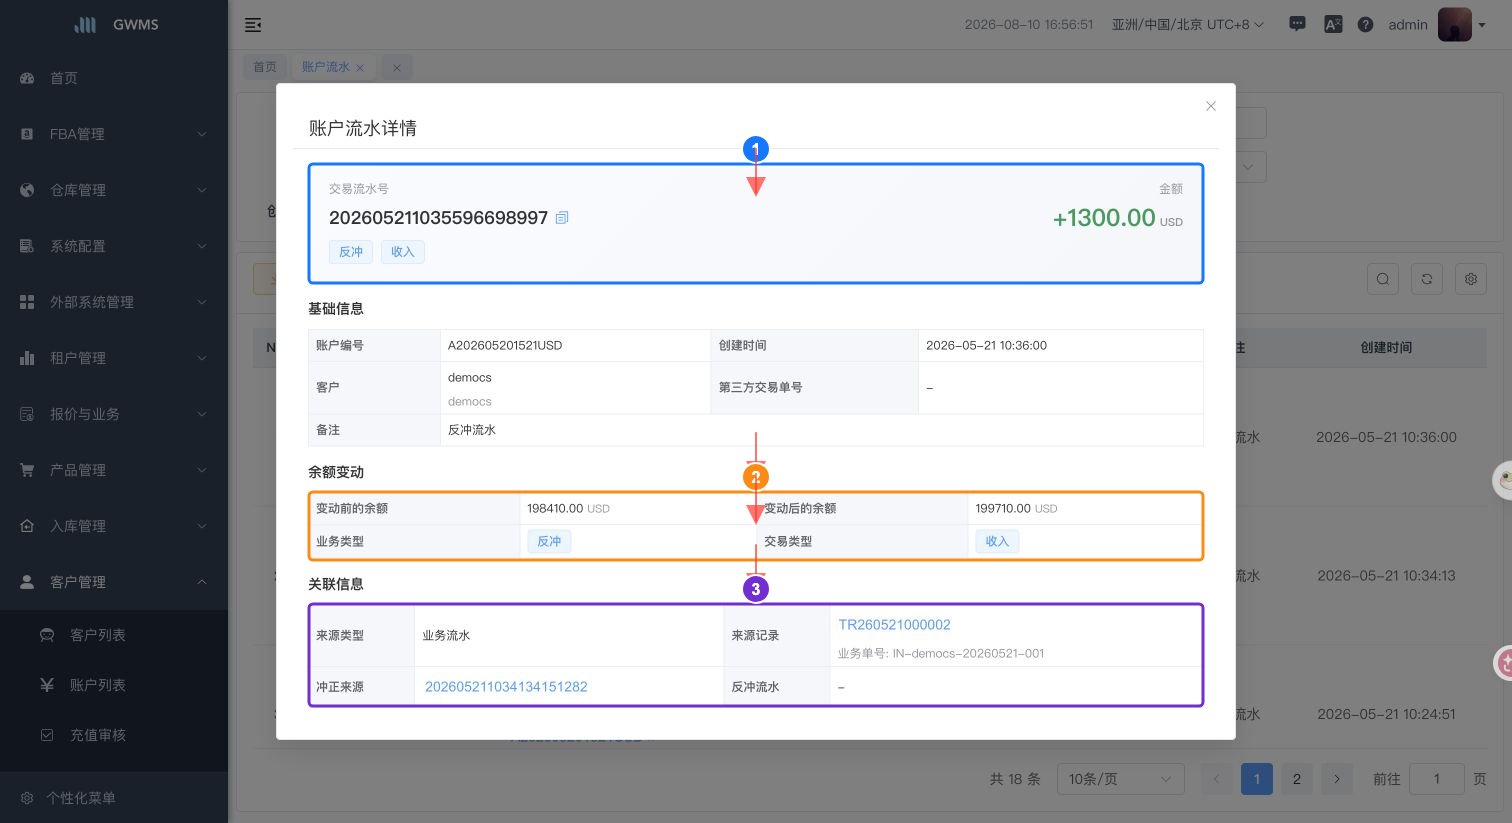Click the 报价与业务 sidebar icon
The height and width of the screenshot is (823, 1512).
pyautogui.click(x=27, y=414)
